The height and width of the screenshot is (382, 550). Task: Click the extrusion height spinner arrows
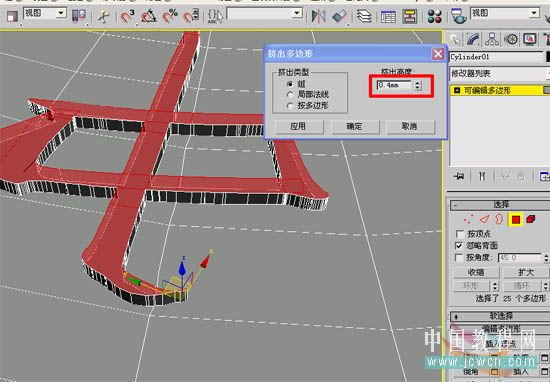pos(417,85)
